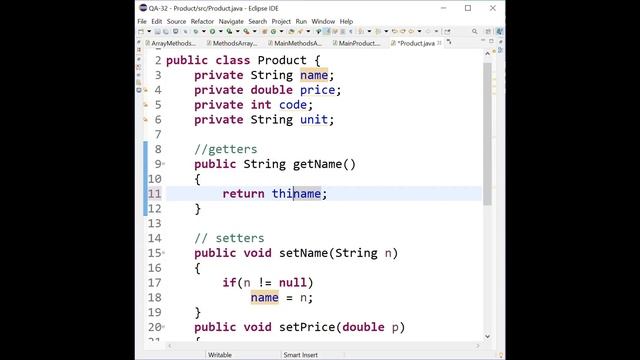Click the highlighted 'name' field on line 3
The width and height of the screenshot is (640, 360).
[x=314, y=75]
